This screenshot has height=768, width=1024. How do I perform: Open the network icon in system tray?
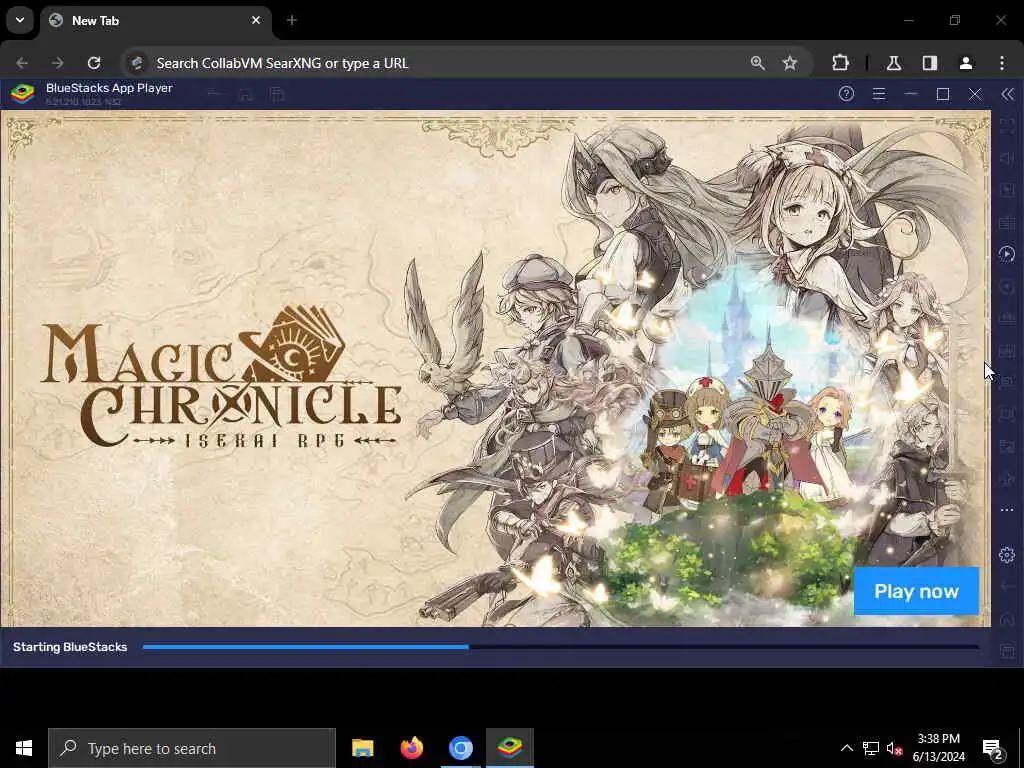(871, 748)
